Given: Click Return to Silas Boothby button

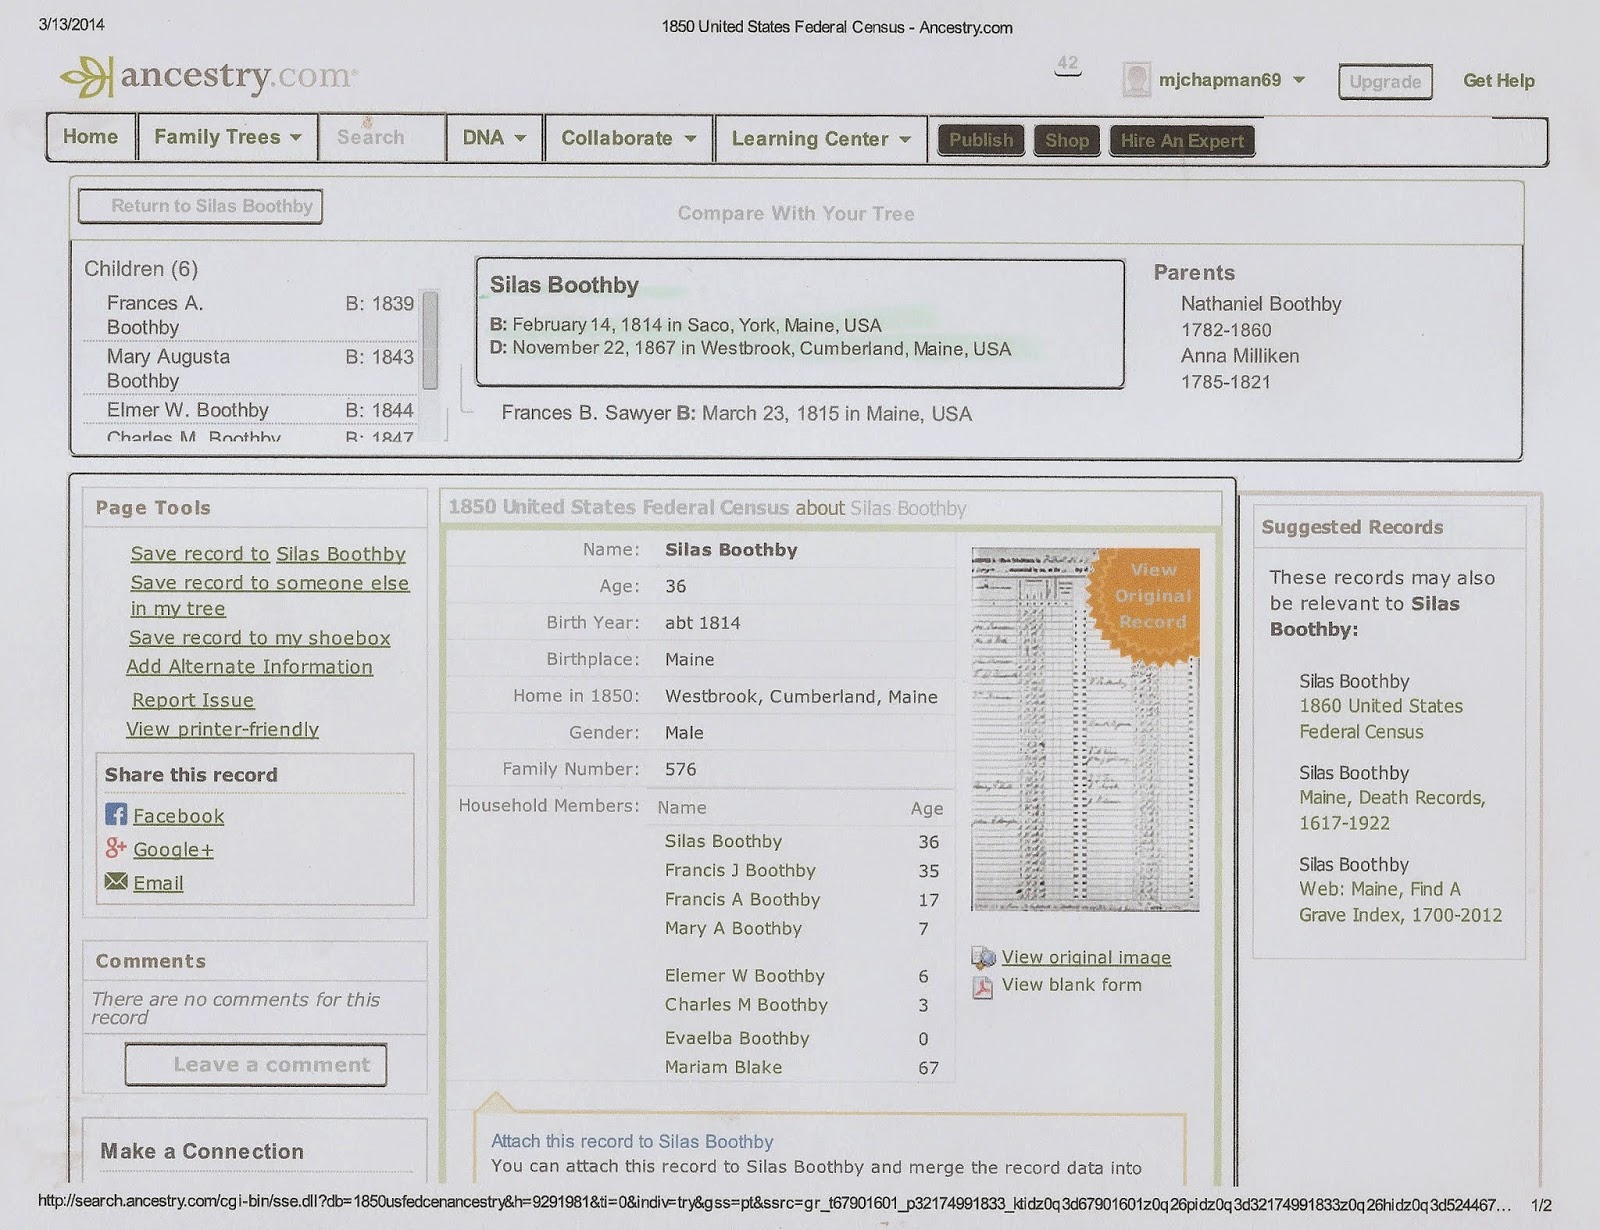Looking at the screenshot, I should [x=201, y=206].
